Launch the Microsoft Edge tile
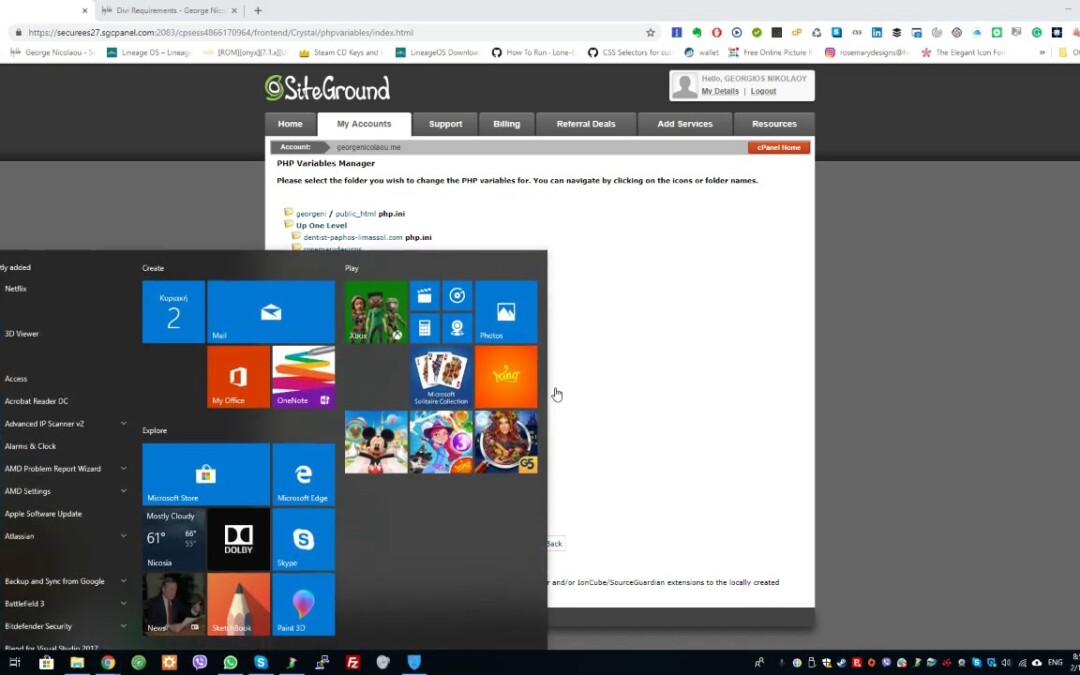The height and width of the screenshot is (675, 1080). coord(303,475)
